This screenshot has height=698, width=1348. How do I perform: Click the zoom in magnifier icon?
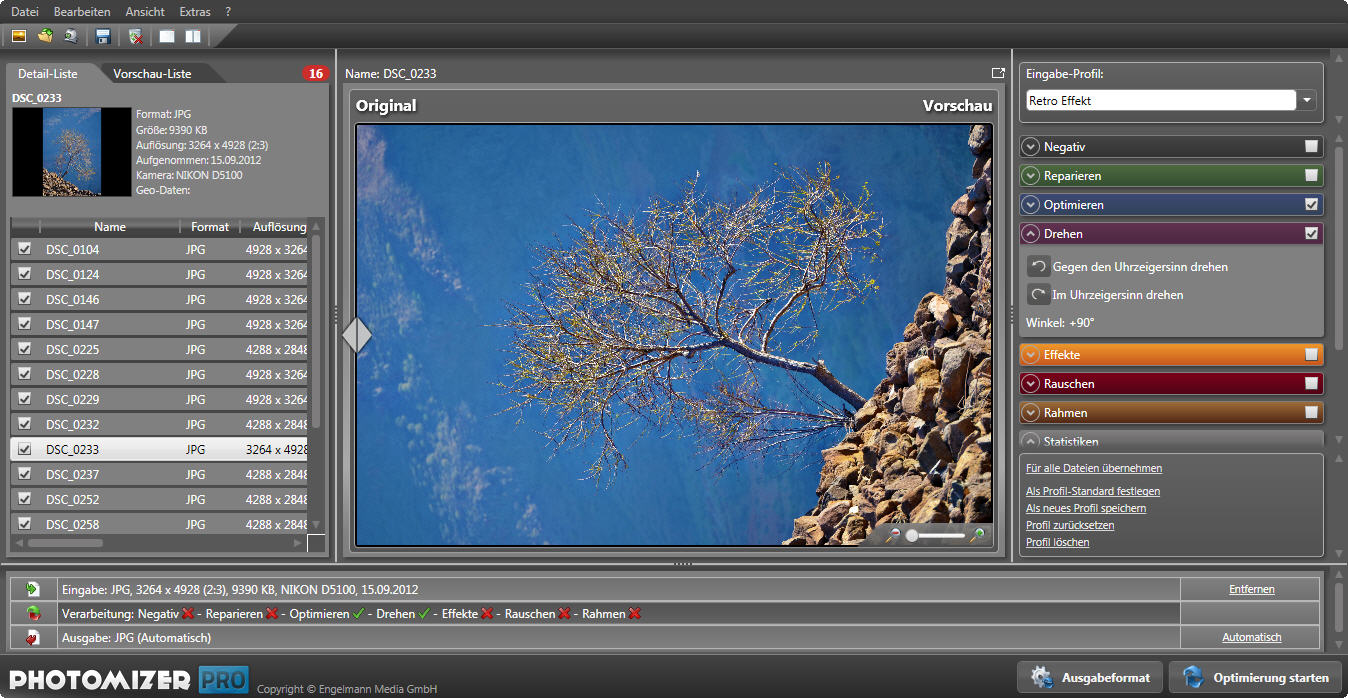click(x=977, y=536)
